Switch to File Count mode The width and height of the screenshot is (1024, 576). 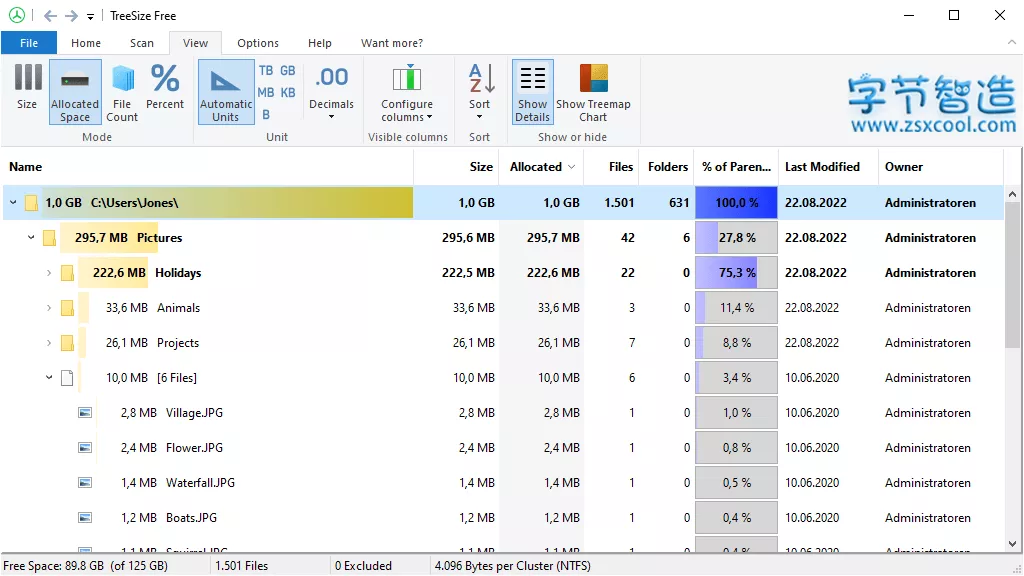click(122, 91)
